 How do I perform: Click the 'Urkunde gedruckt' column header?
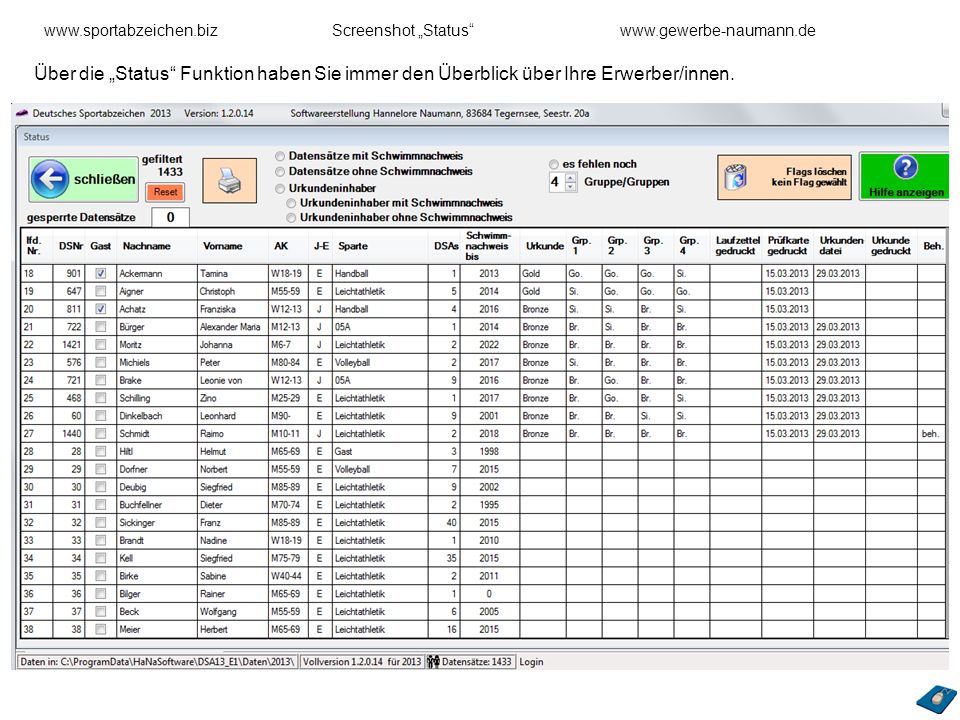pyautogui.click(x=891, y=246)
